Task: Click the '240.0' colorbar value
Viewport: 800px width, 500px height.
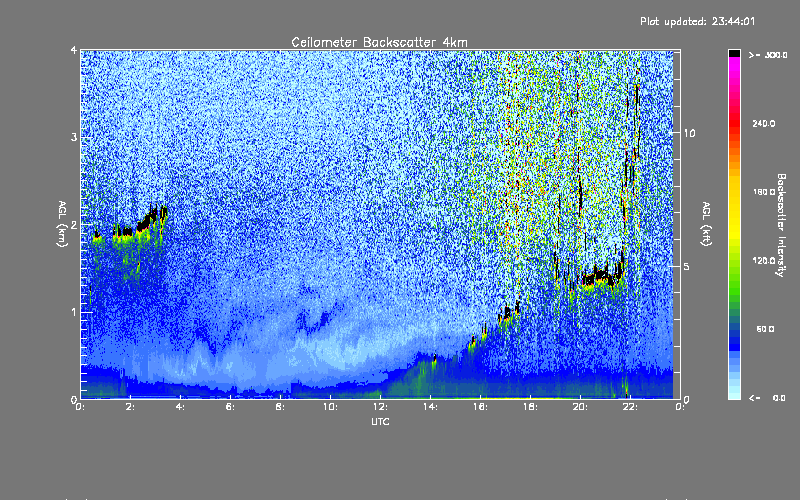Action: click(x=764, y=124)
